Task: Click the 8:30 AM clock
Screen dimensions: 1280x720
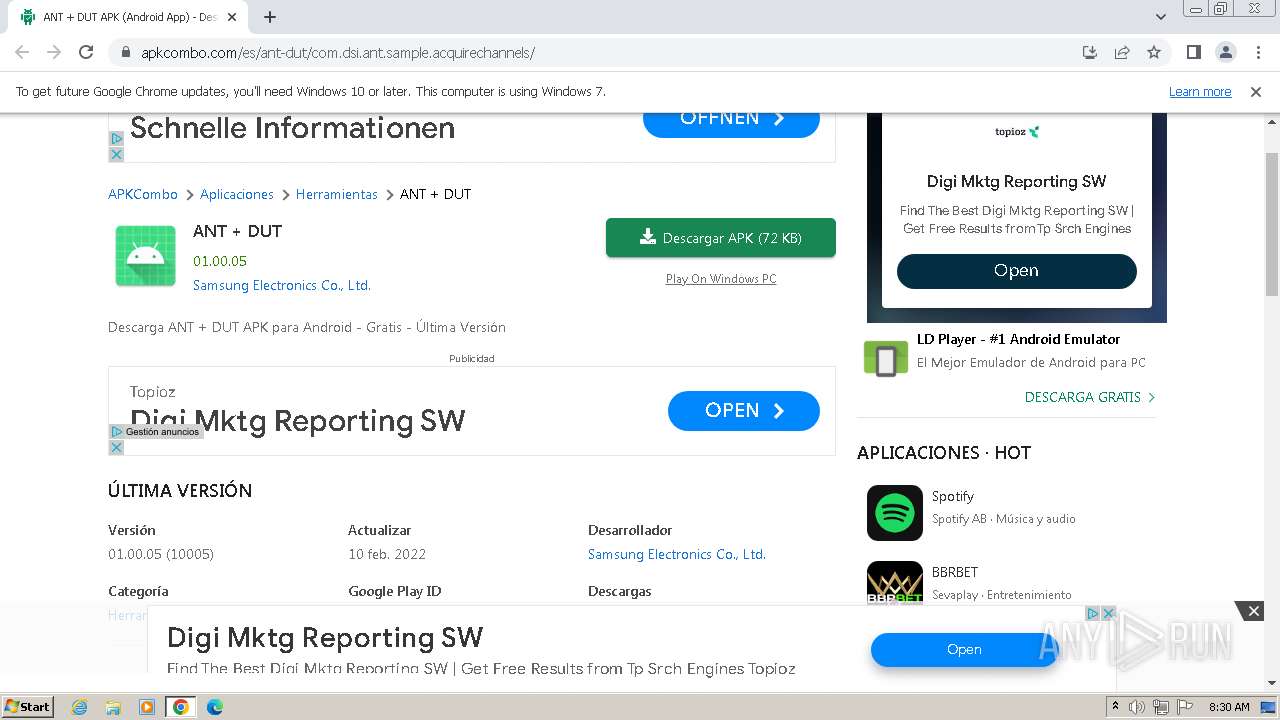Action: tap(1229, 707)
